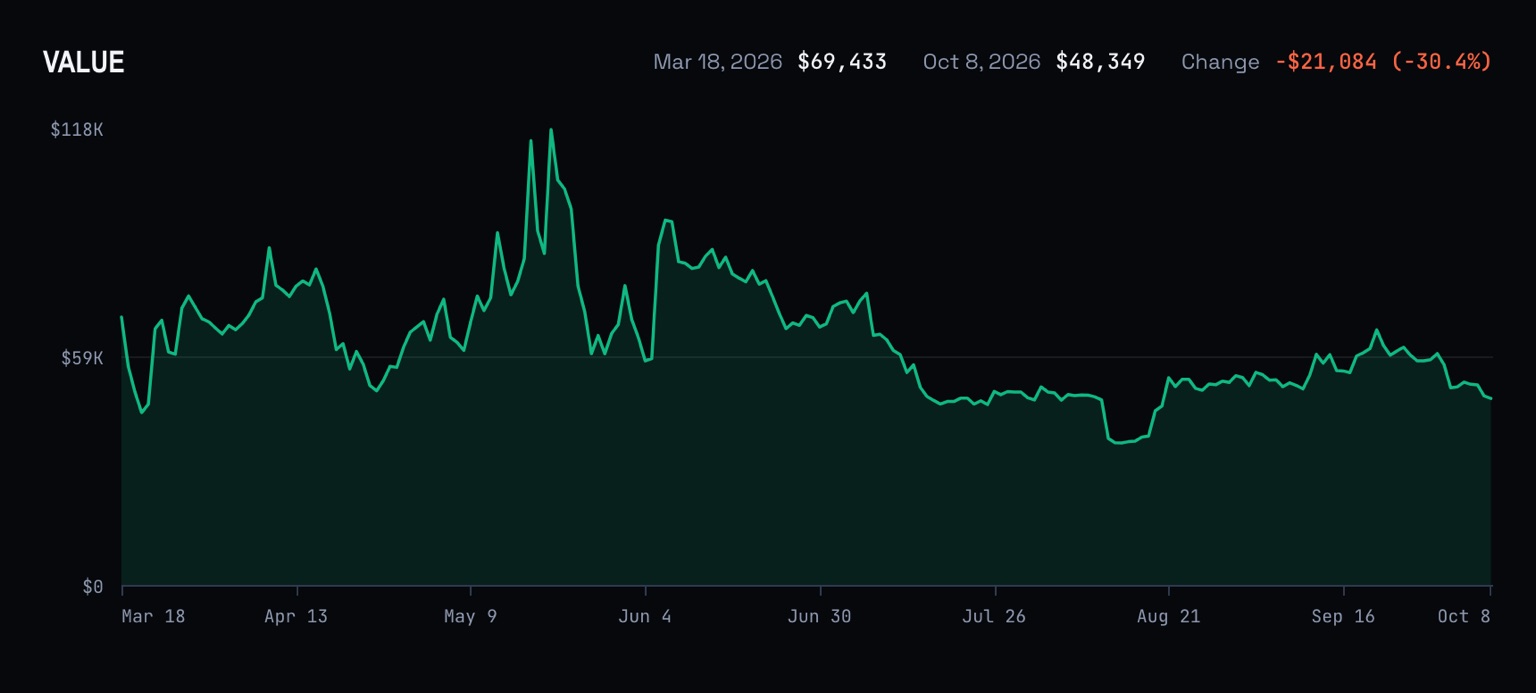Image resolution: width=1536 pixels, height=693 pixels.
Task: Click the May 9 x-axis label
Action: [x=470, y=616]
